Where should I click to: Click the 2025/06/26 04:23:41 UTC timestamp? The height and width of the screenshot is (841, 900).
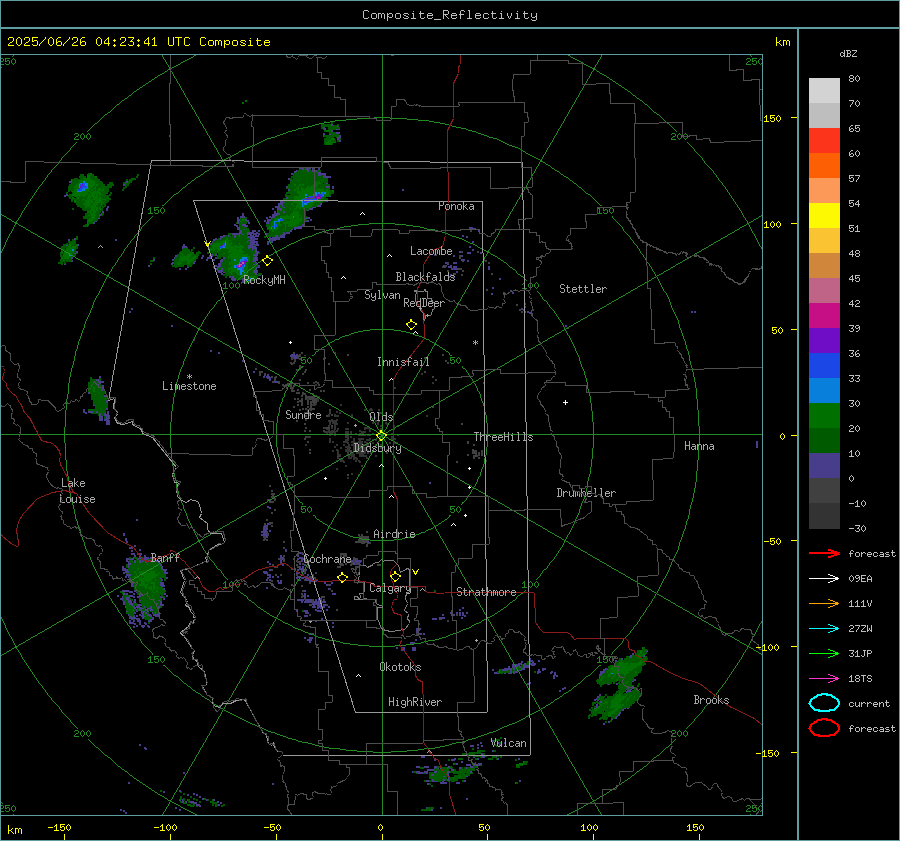pyautogui.click(x=98, y=42)
